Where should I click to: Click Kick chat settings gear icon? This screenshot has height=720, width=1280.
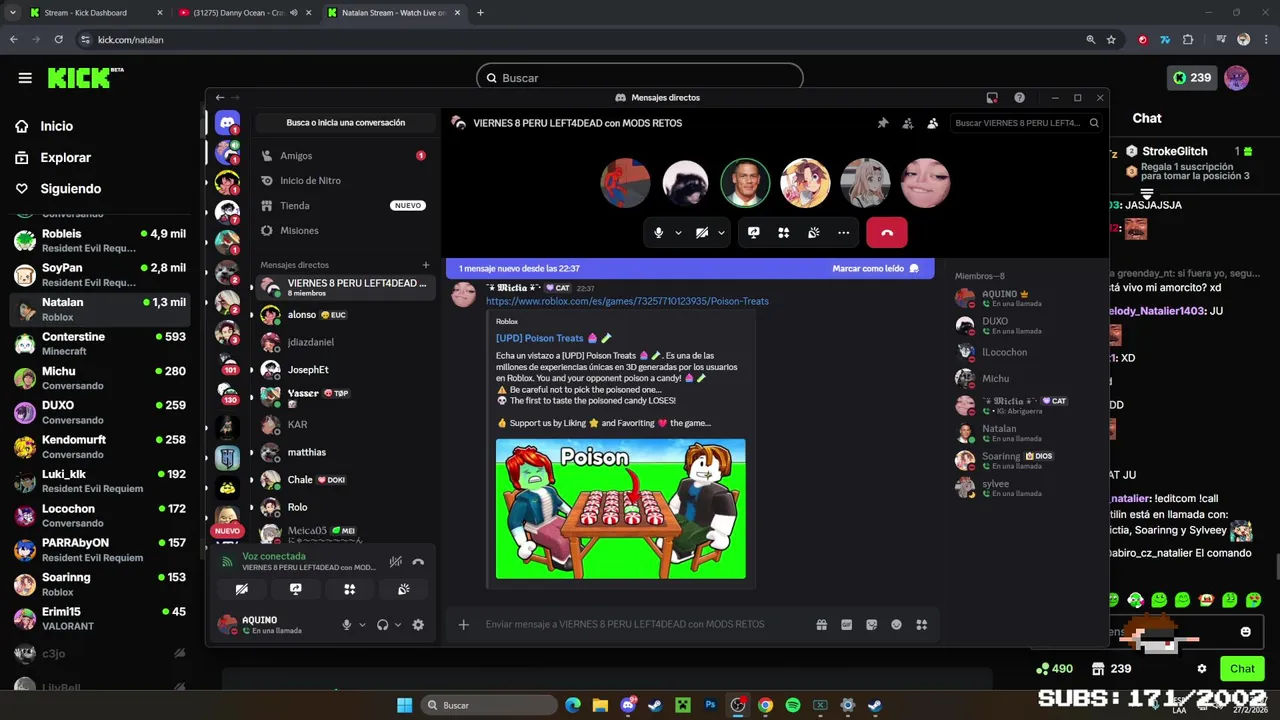click(1202, 669)
